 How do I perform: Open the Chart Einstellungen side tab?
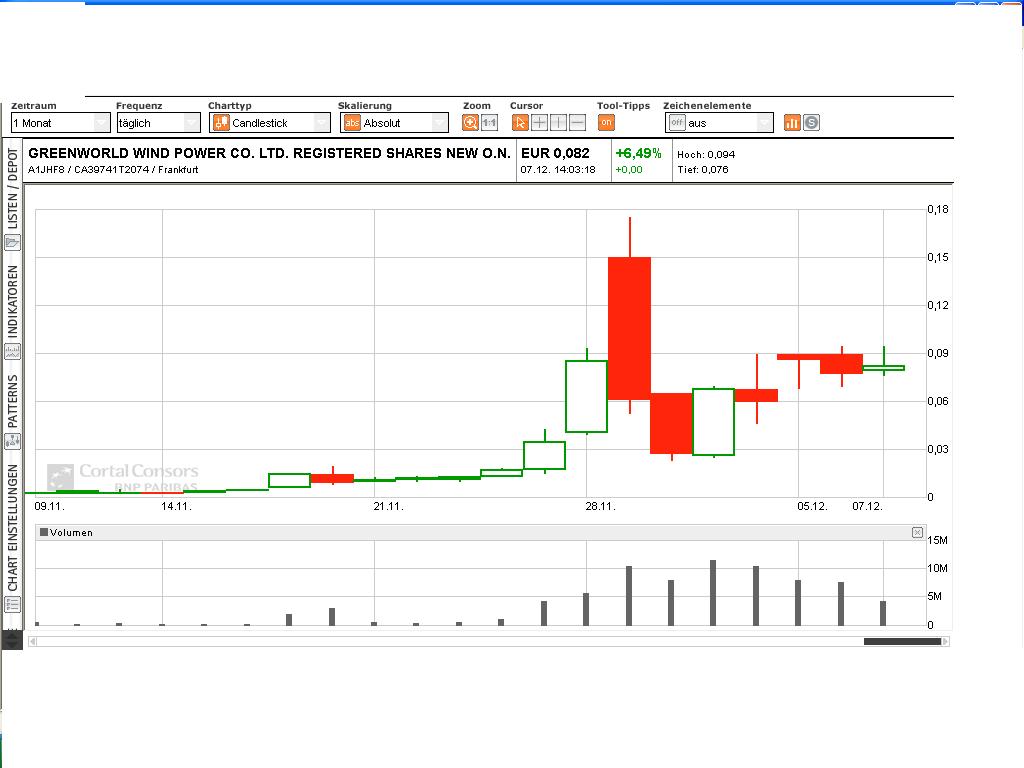[x=12, y=528]
